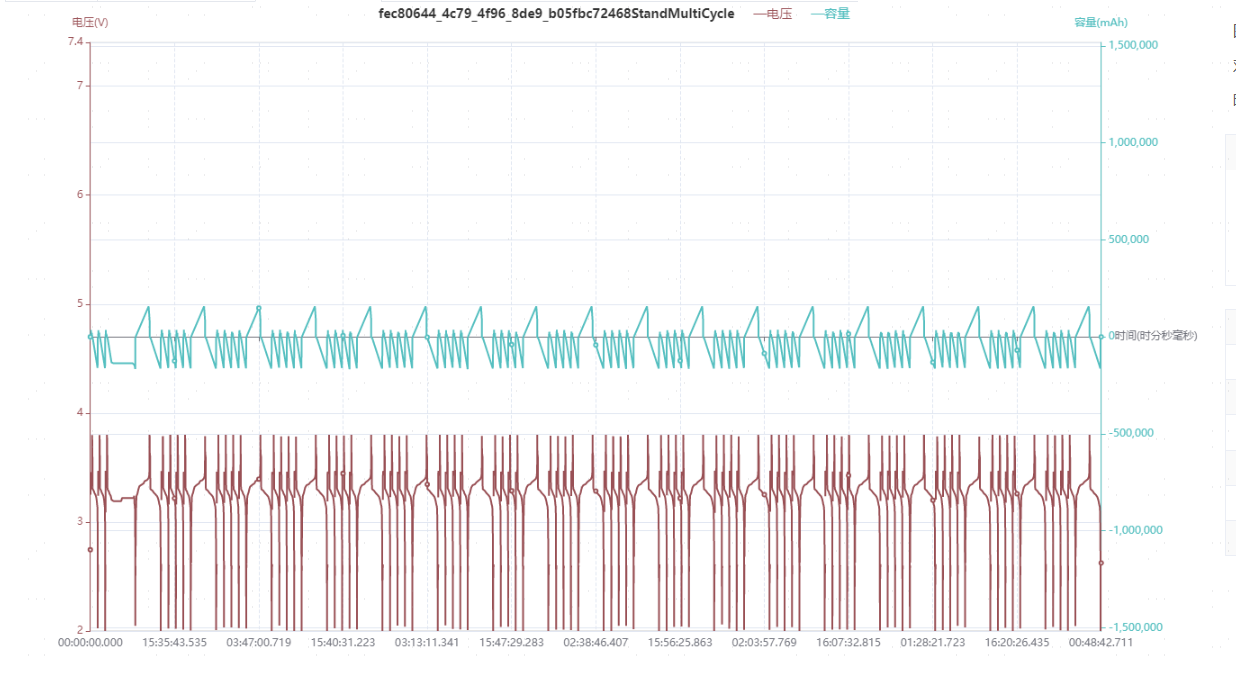Click time label 00:48:42.711
This screenshot has width=1236, height=679.
click(1101, 642)
